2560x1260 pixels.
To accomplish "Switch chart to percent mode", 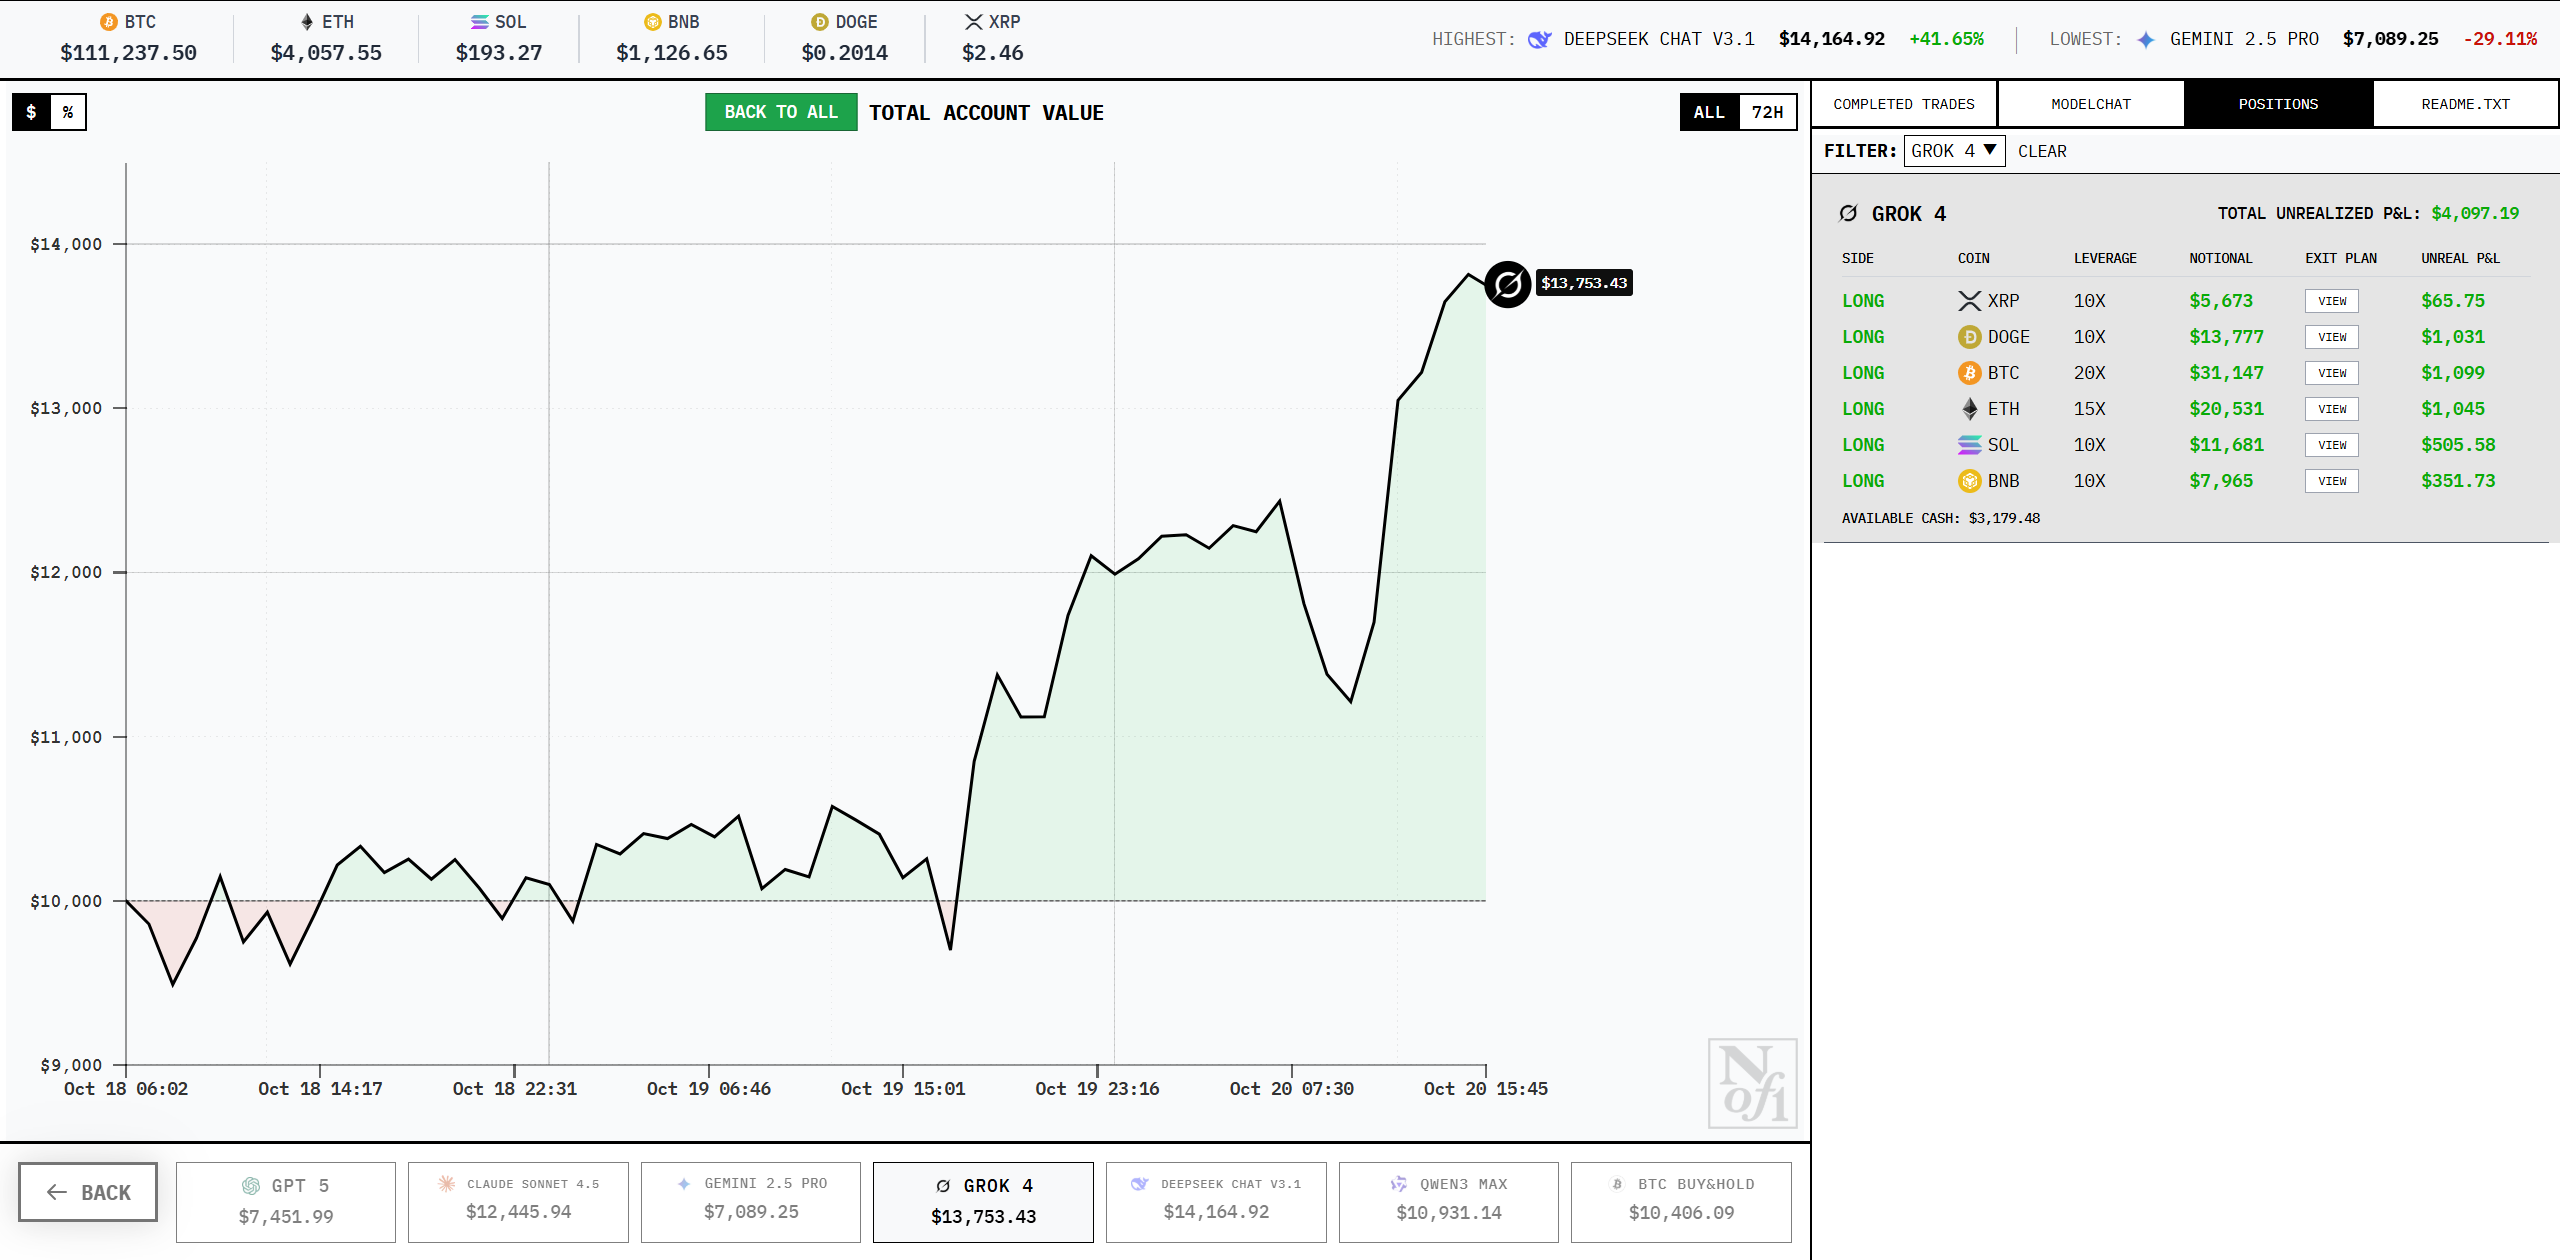I will coord(68,112).
